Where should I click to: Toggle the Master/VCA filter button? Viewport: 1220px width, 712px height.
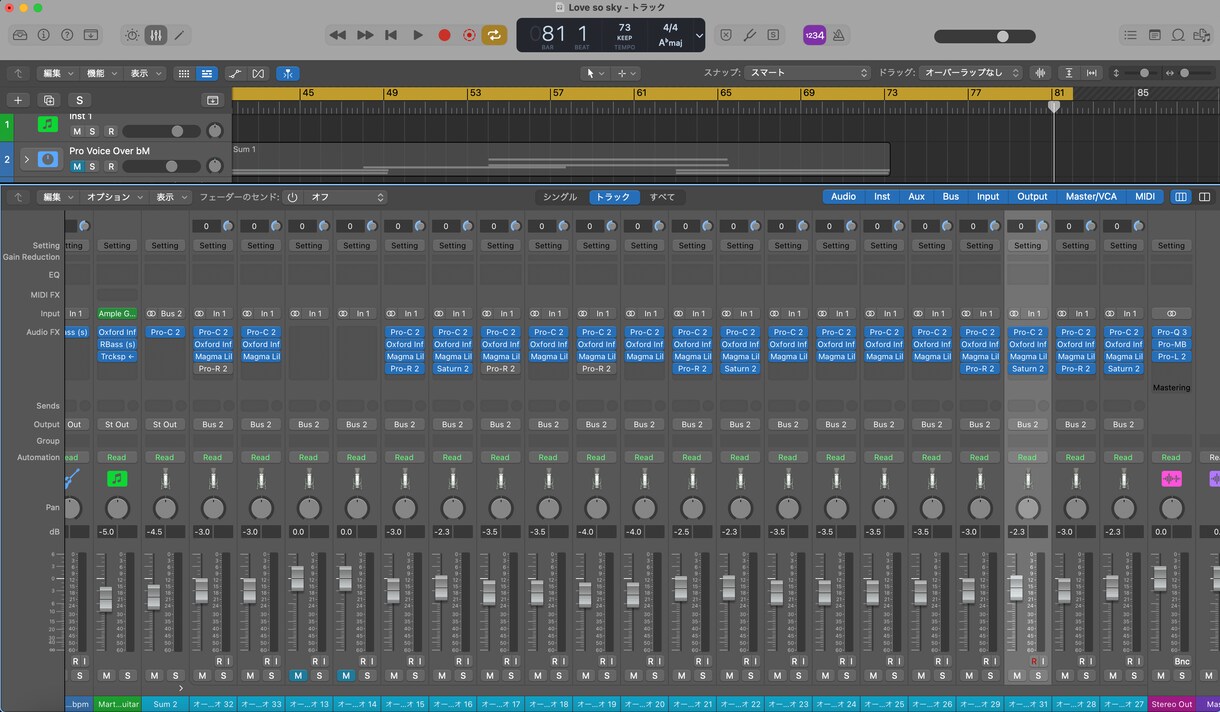(x=1091, y=197)
